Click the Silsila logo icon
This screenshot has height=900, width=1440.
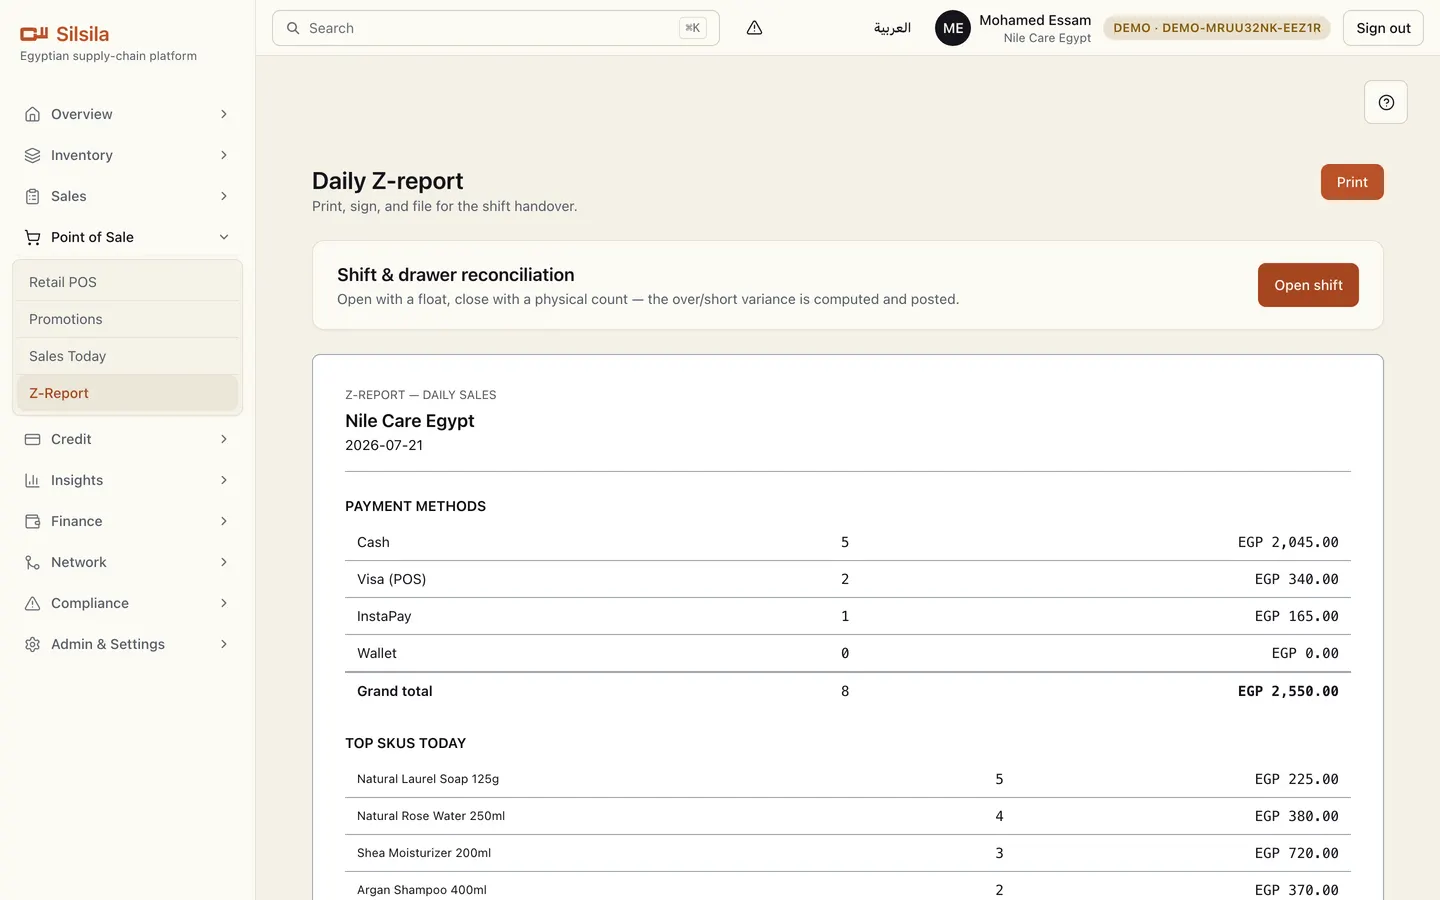(x=34, y=34)
